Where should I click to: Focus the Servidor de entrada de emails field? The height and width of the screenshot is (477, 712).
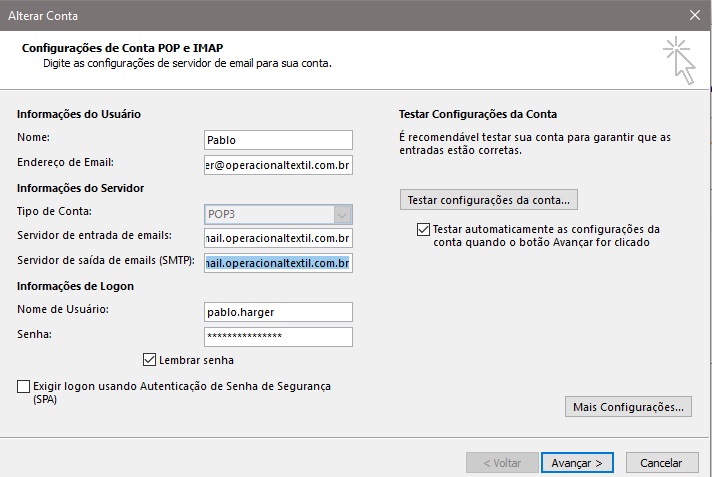coord(278,238)
